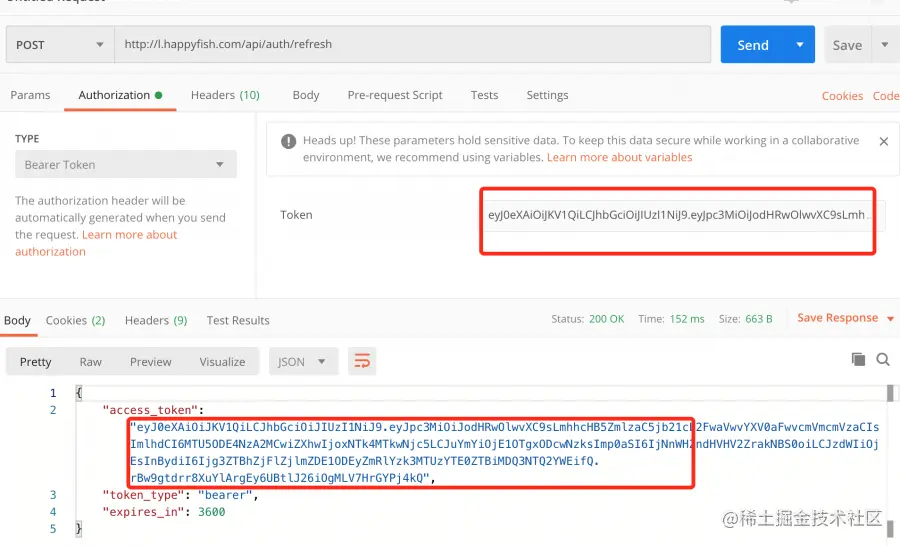Viewport: 900px width, 546px height.
Task: Dismiss the Heads up warning banner
Action: coord(883,141)
